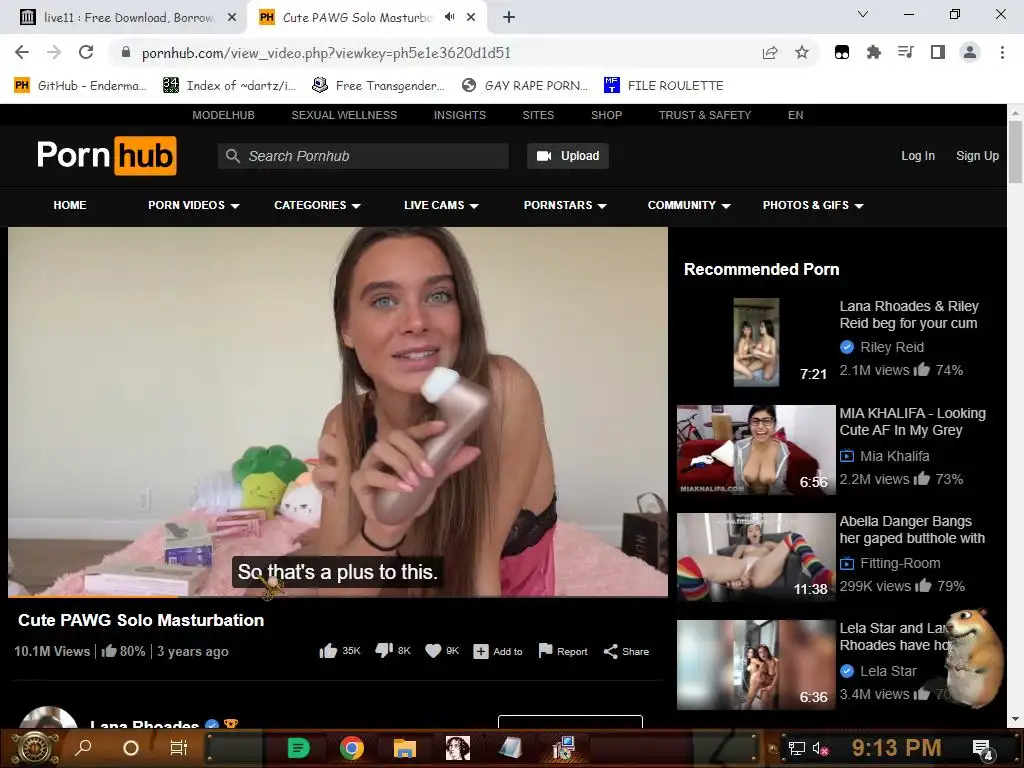Click the muted volume tray icon
The height and width of the screenshot is (768, 1024).
click(820, 748)
